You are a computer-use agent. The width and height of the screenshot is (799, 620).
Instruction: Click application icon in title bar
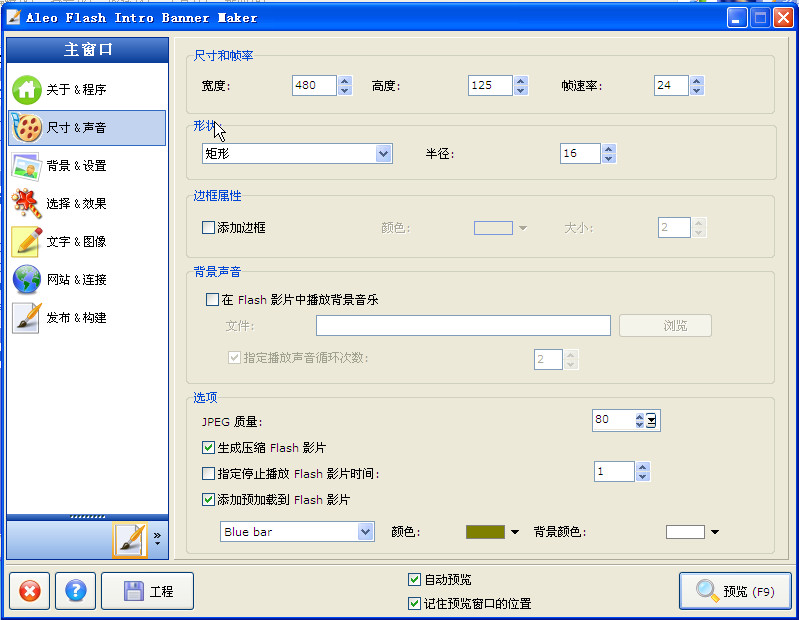13,17
